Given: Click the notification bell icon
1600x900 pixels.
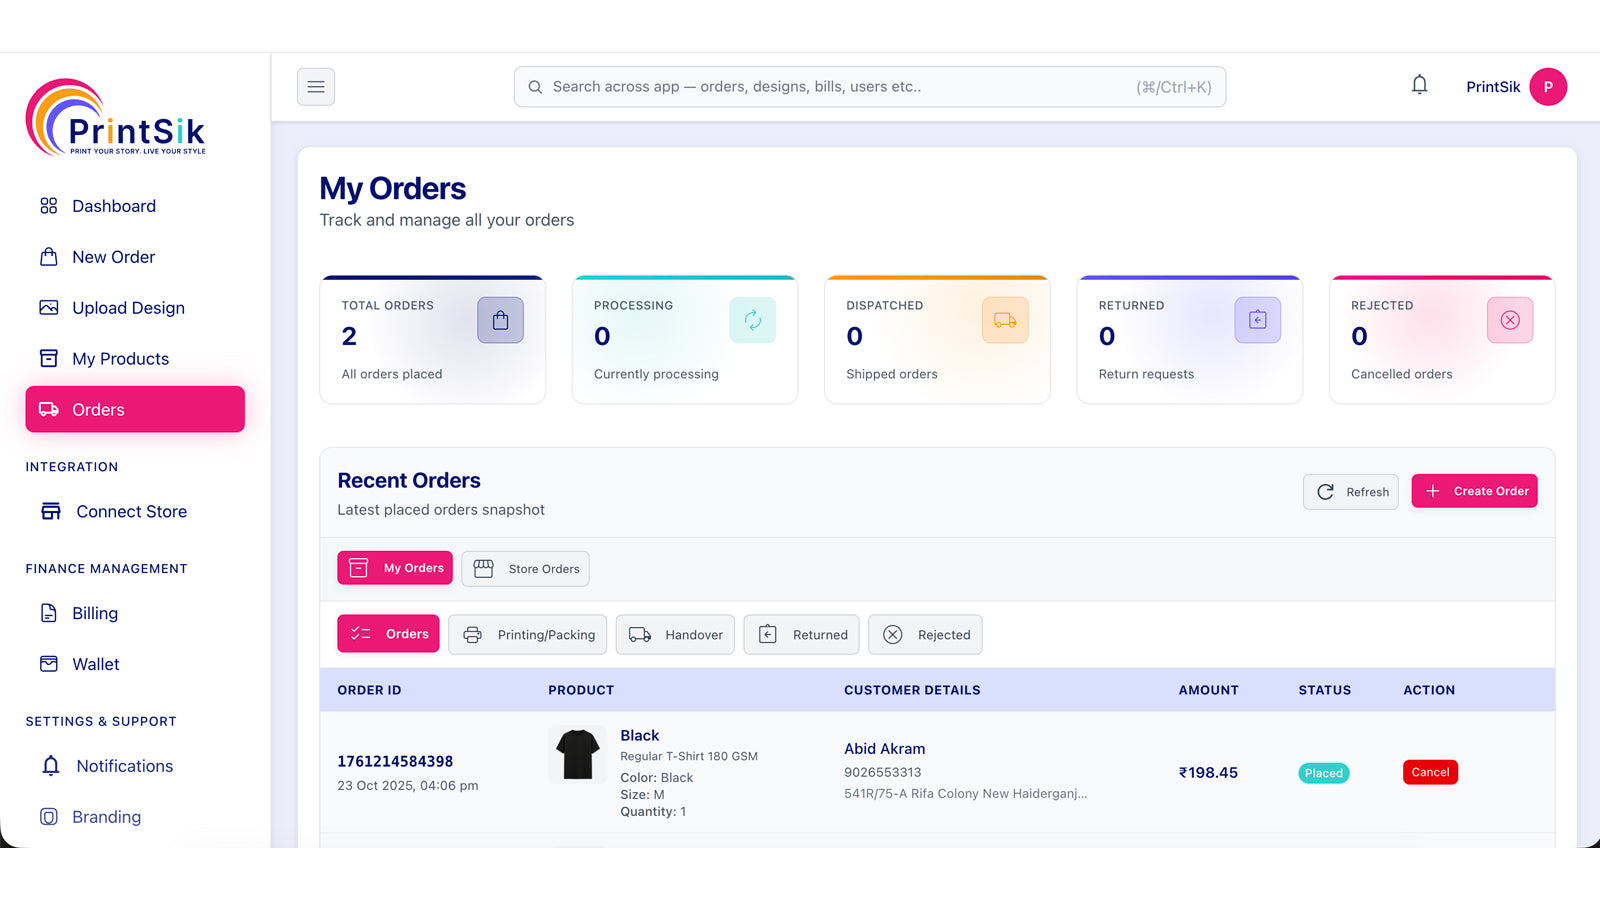Looking at the screenshot, I should [x=1419, y=86].
